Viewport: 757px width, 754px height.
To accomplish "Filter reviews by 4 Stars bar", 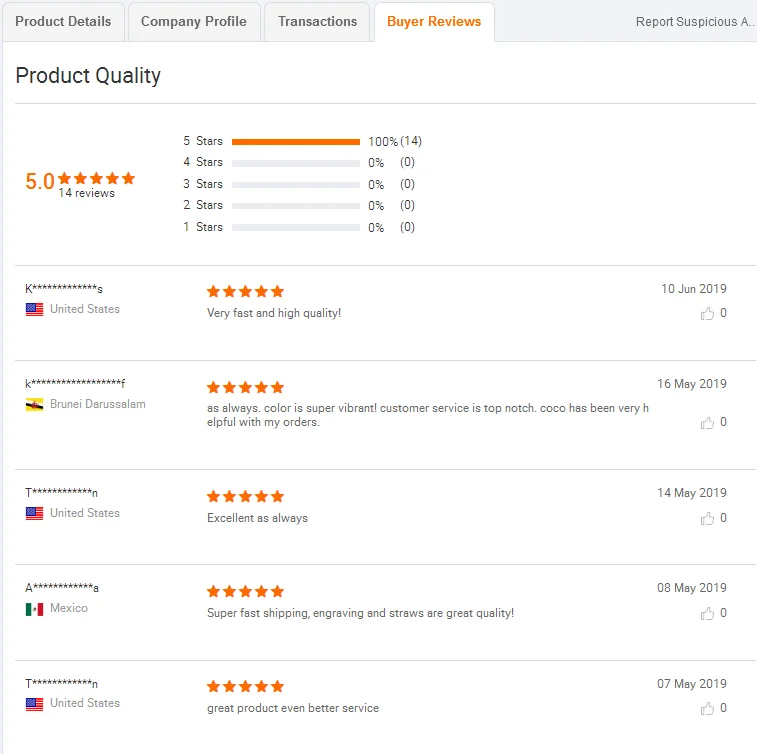I will point(295,163).
